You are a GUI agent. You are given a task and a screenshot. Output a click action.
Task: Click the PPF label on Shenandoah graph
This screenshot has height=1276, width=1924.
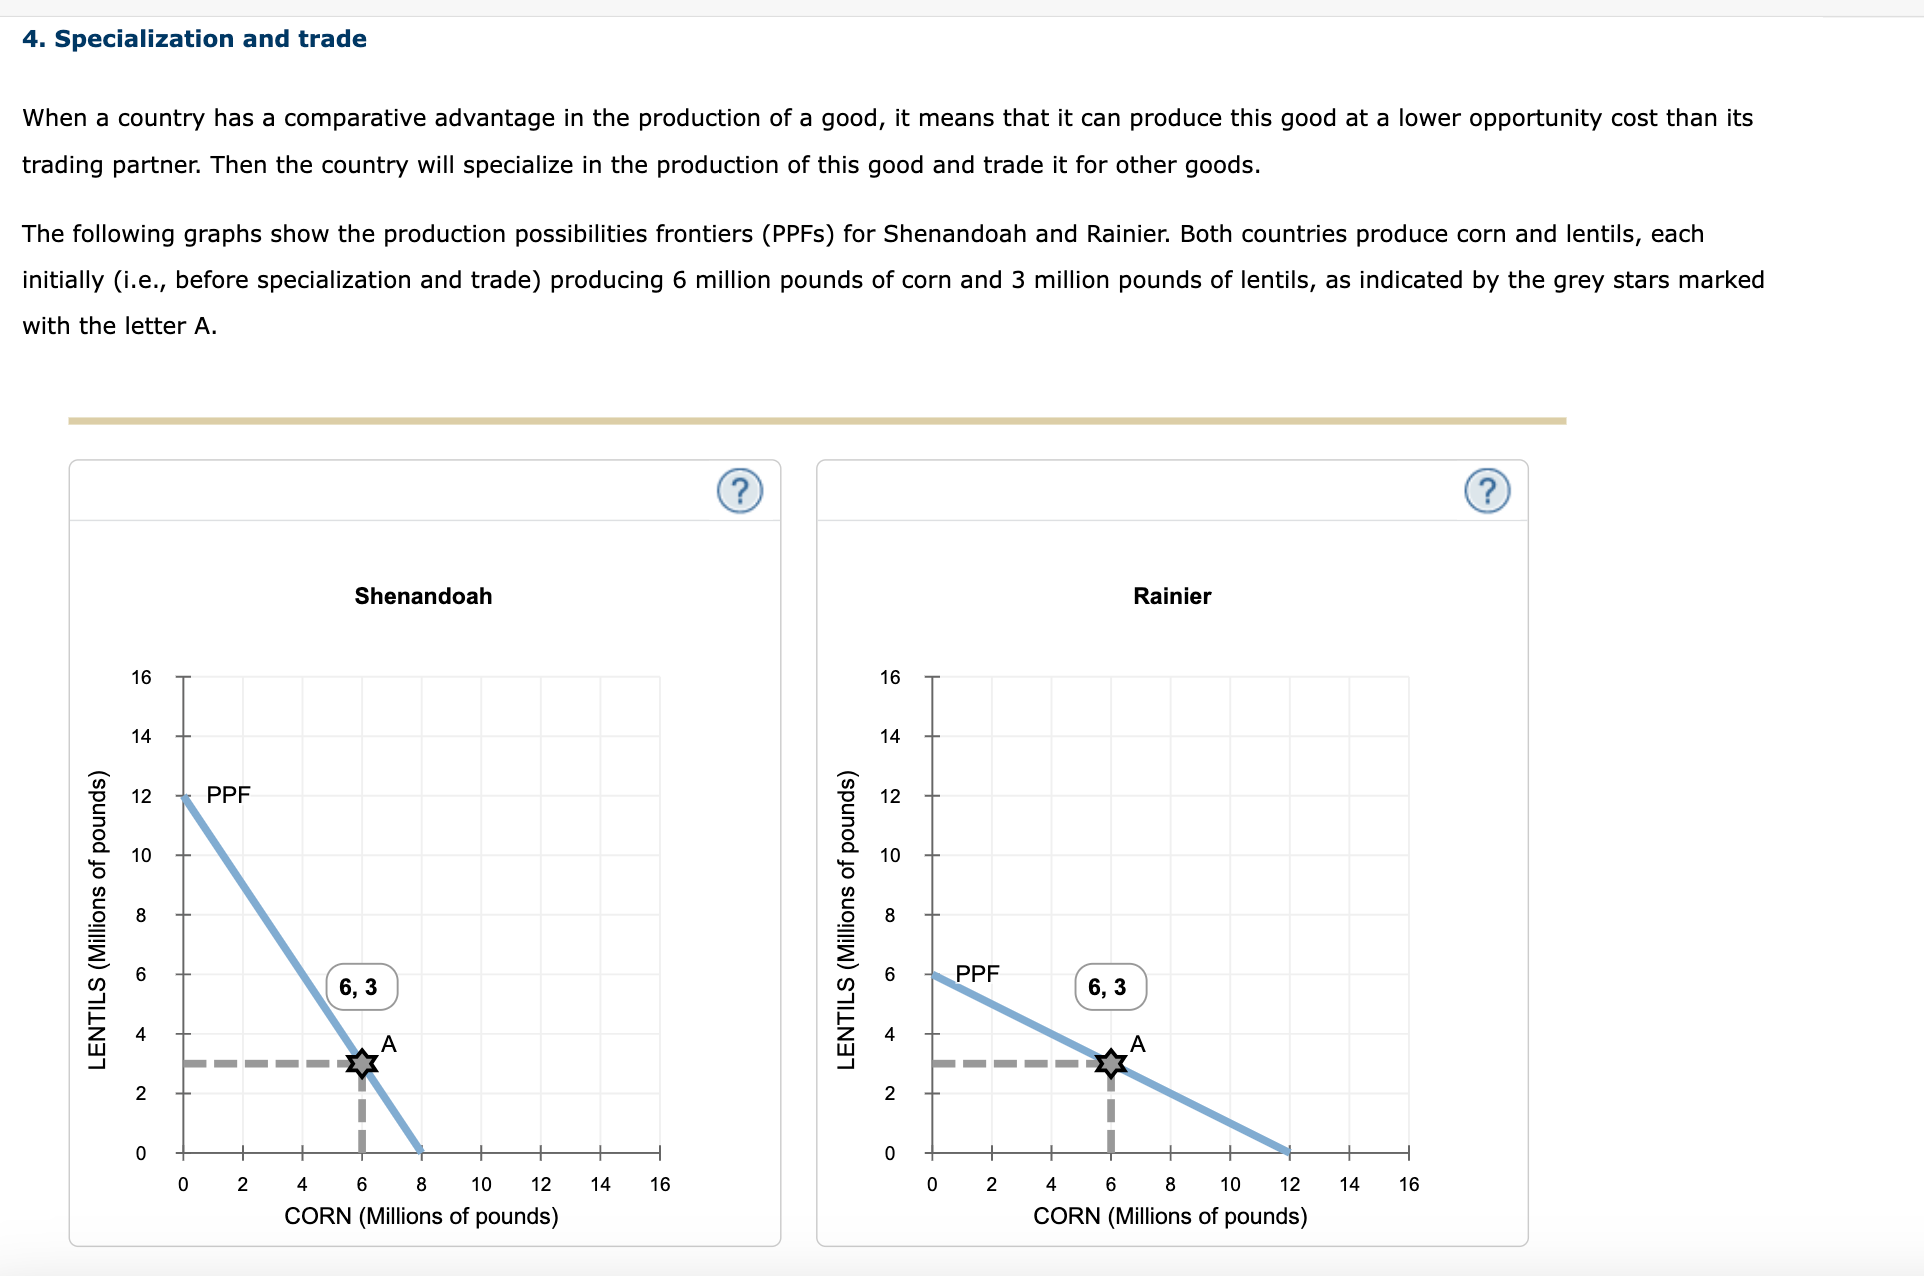click(x=229, y=795)
